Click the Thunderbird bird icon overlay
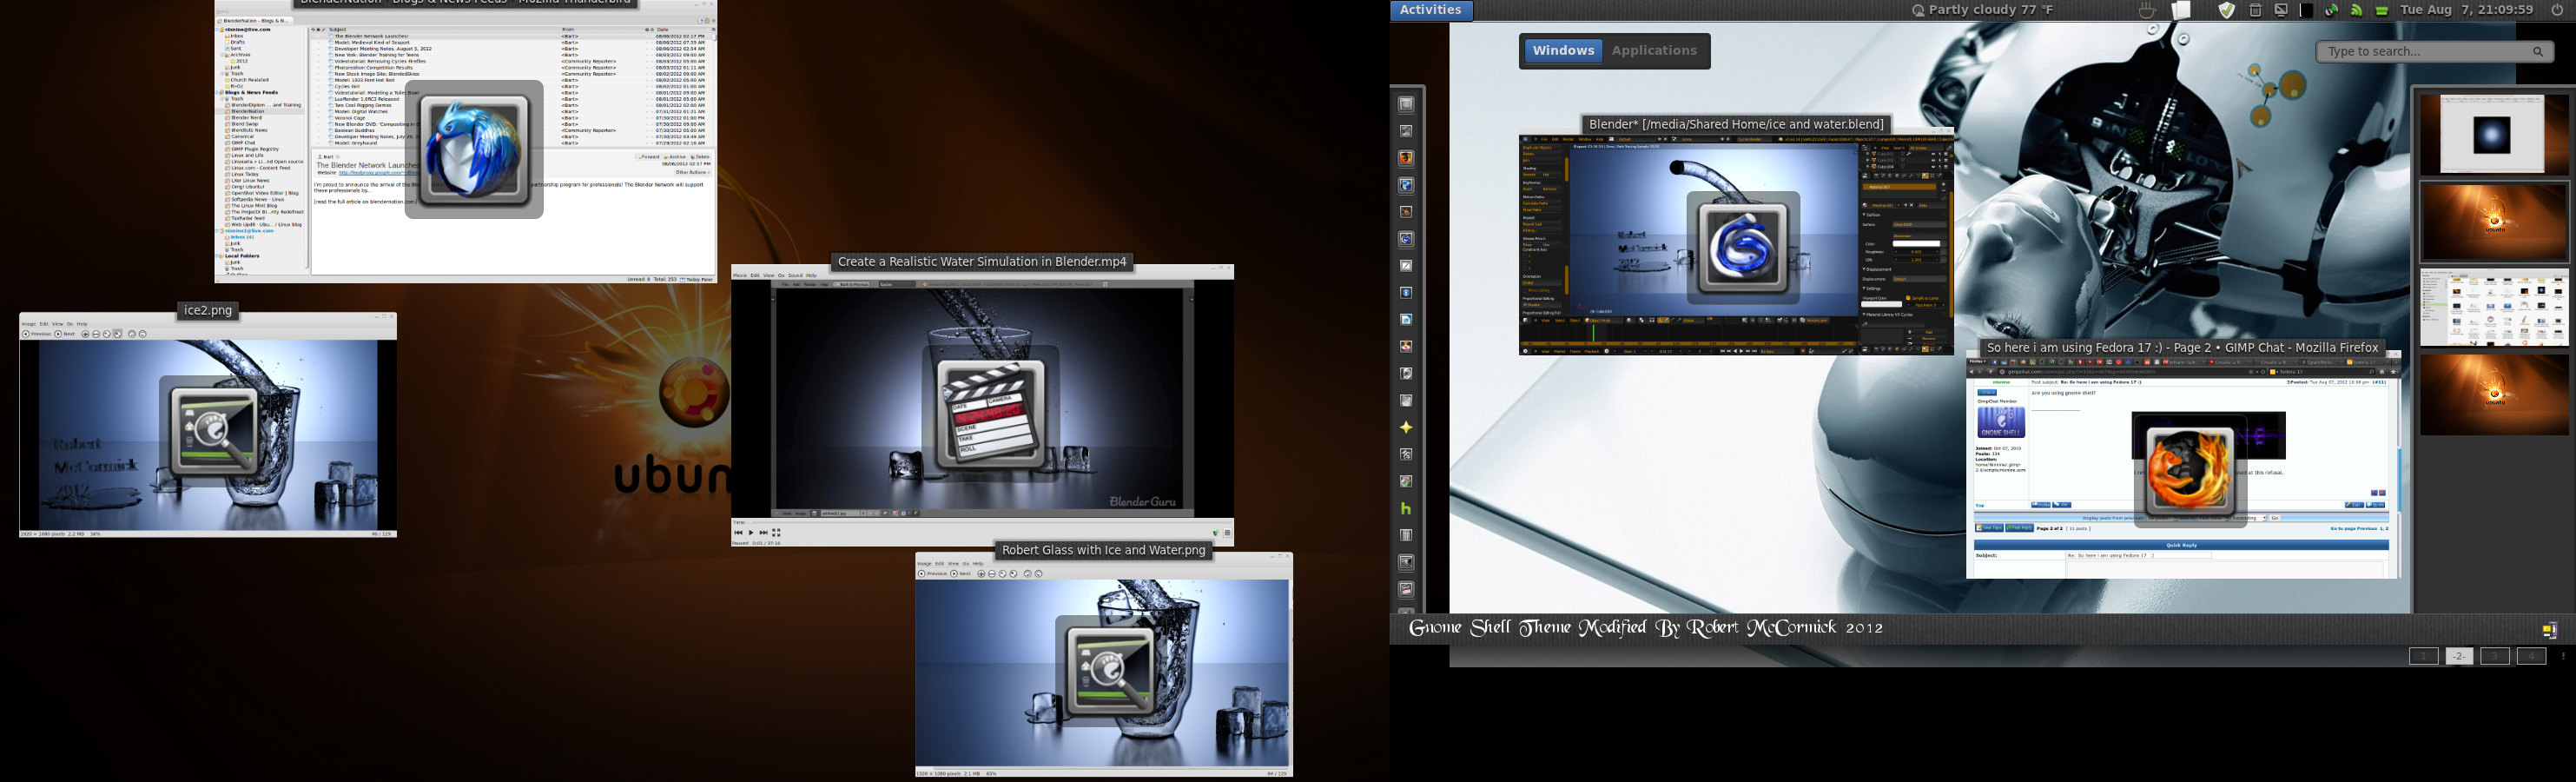 click(x=474, y=149)
